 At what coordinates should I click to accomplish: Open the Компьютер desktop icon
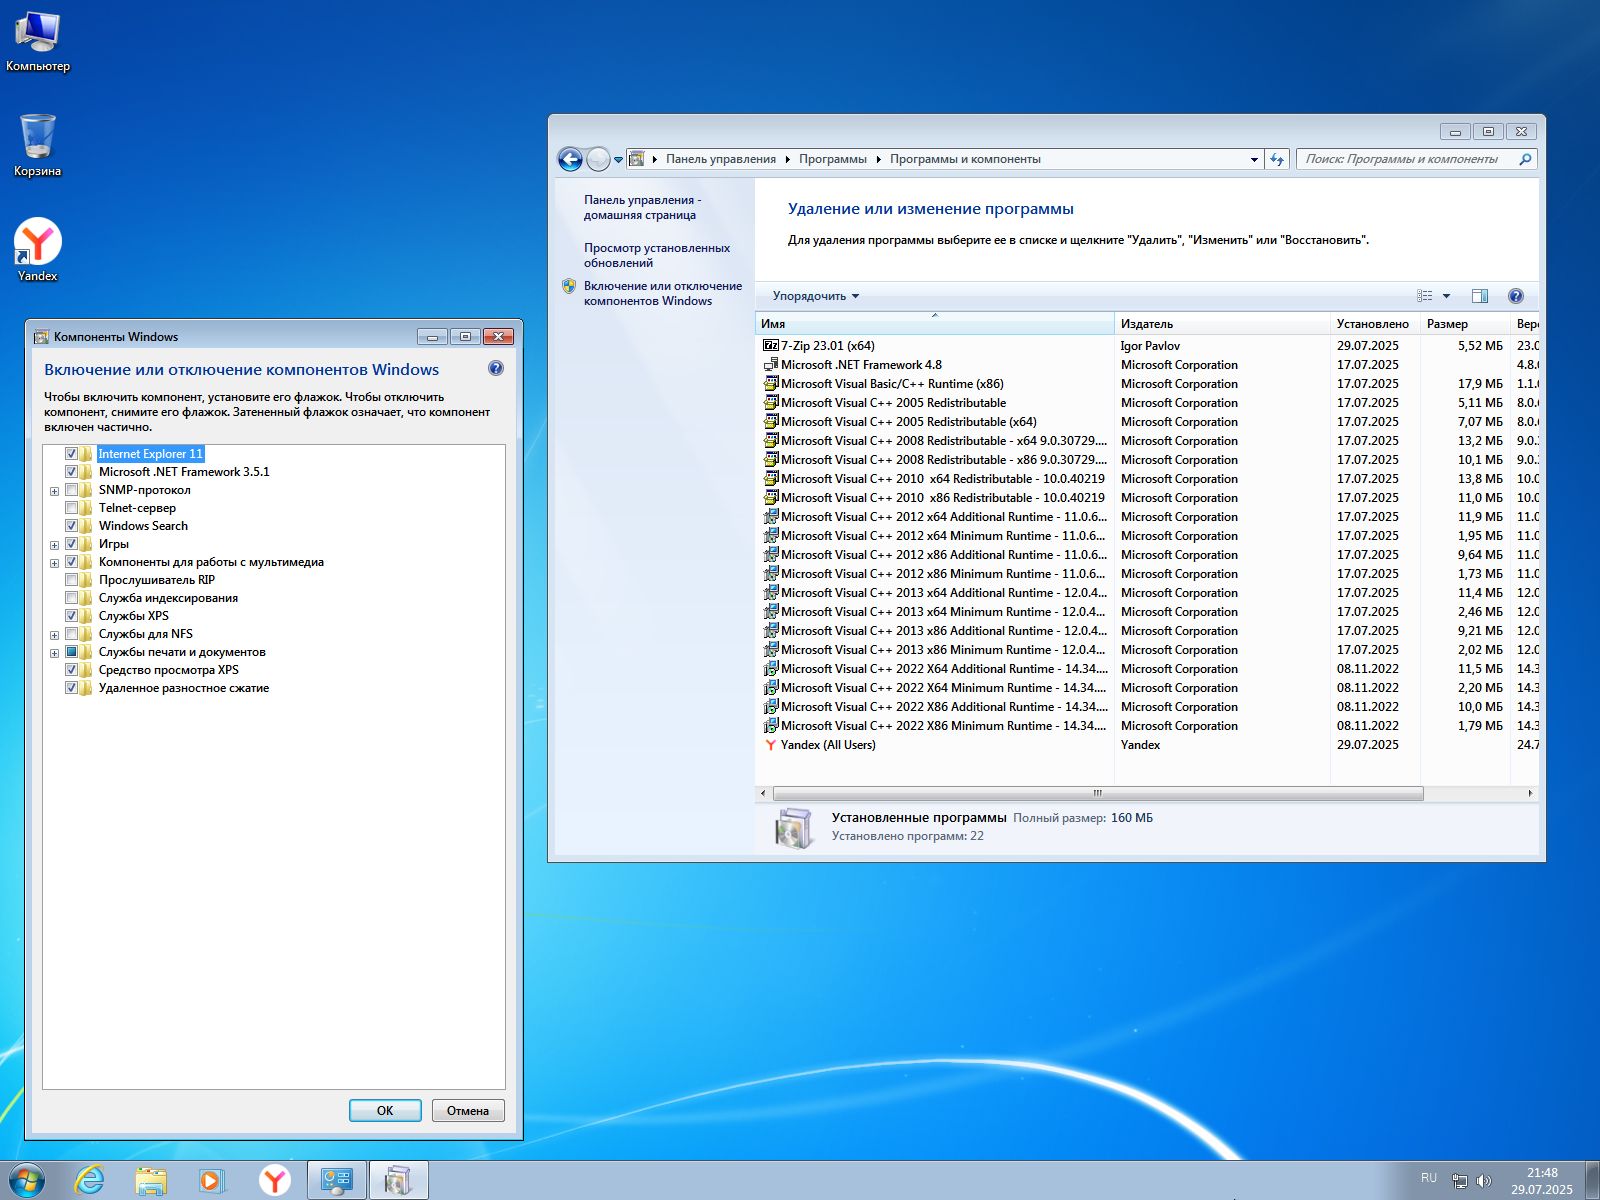(38, 42)
